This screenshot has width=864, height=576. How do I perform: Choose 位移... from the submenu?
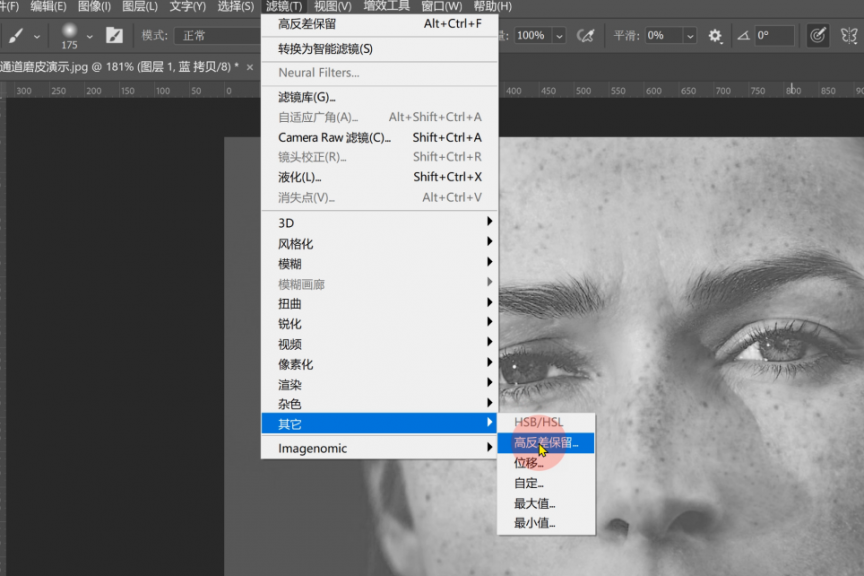coord(529,463)
